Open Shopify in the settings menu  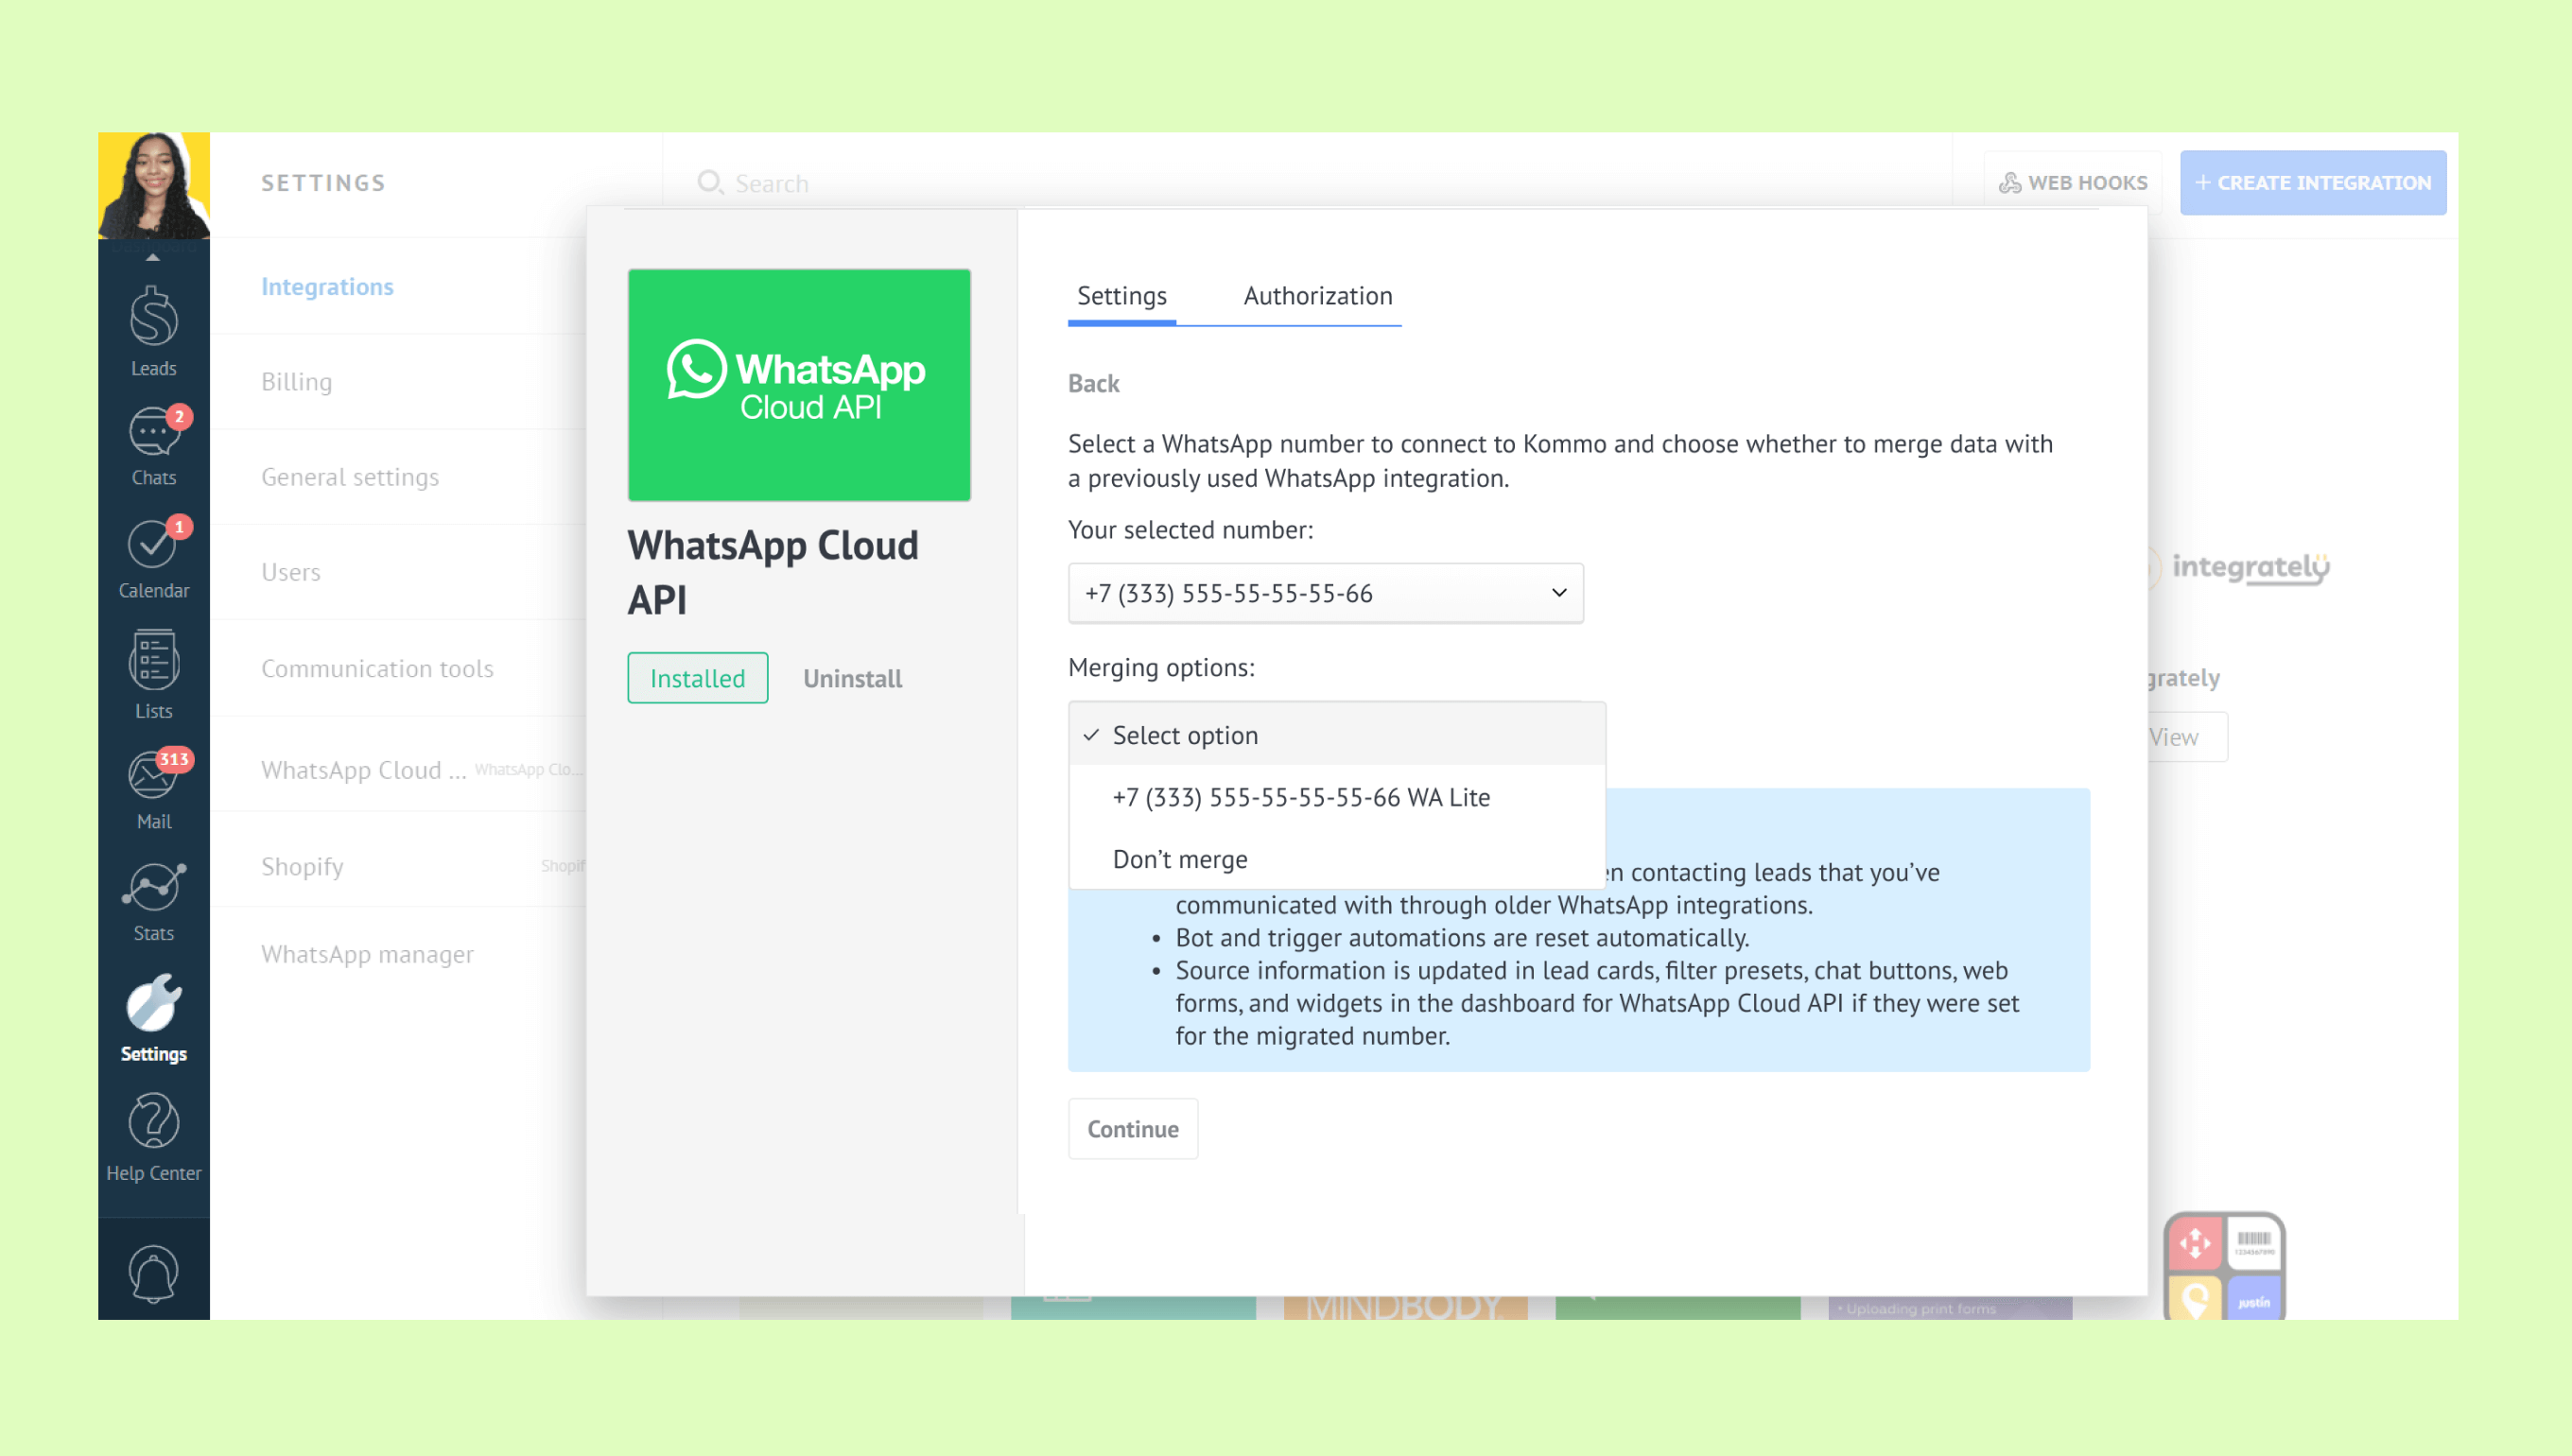pyautogui.click(x=302, y=866)
